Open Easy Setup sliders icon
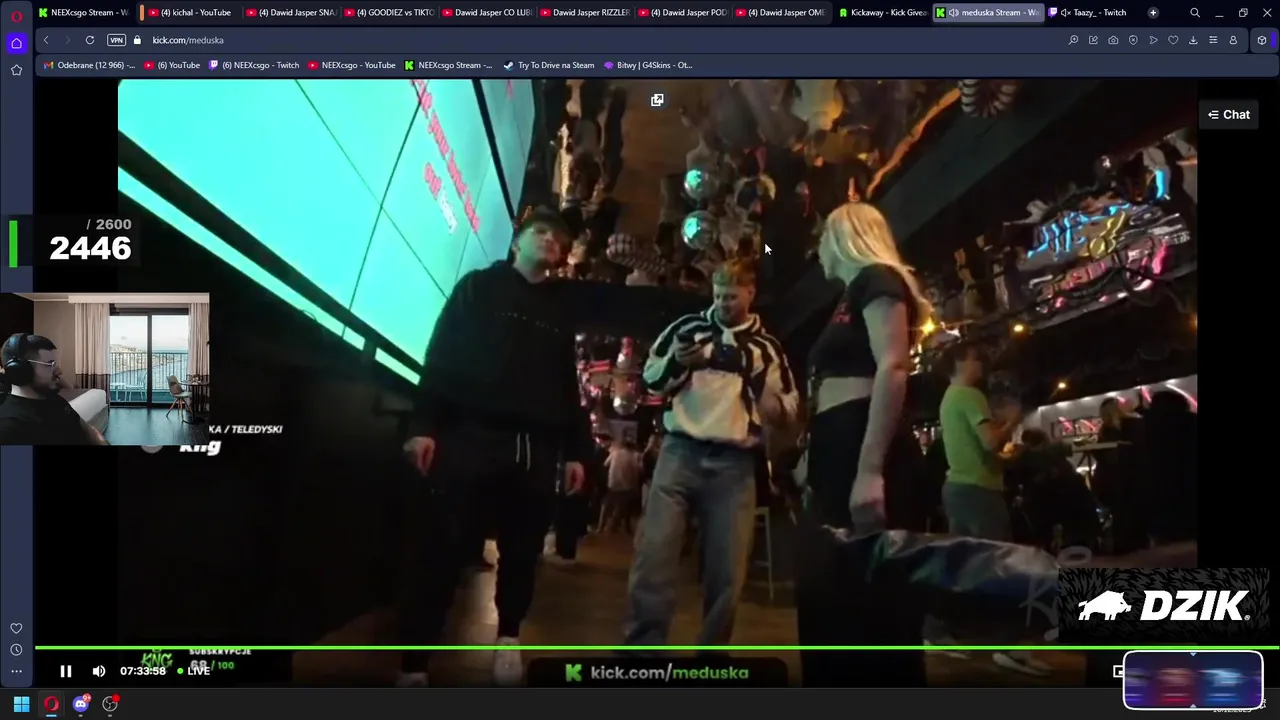1280x720 pixels. (1213, 40)
